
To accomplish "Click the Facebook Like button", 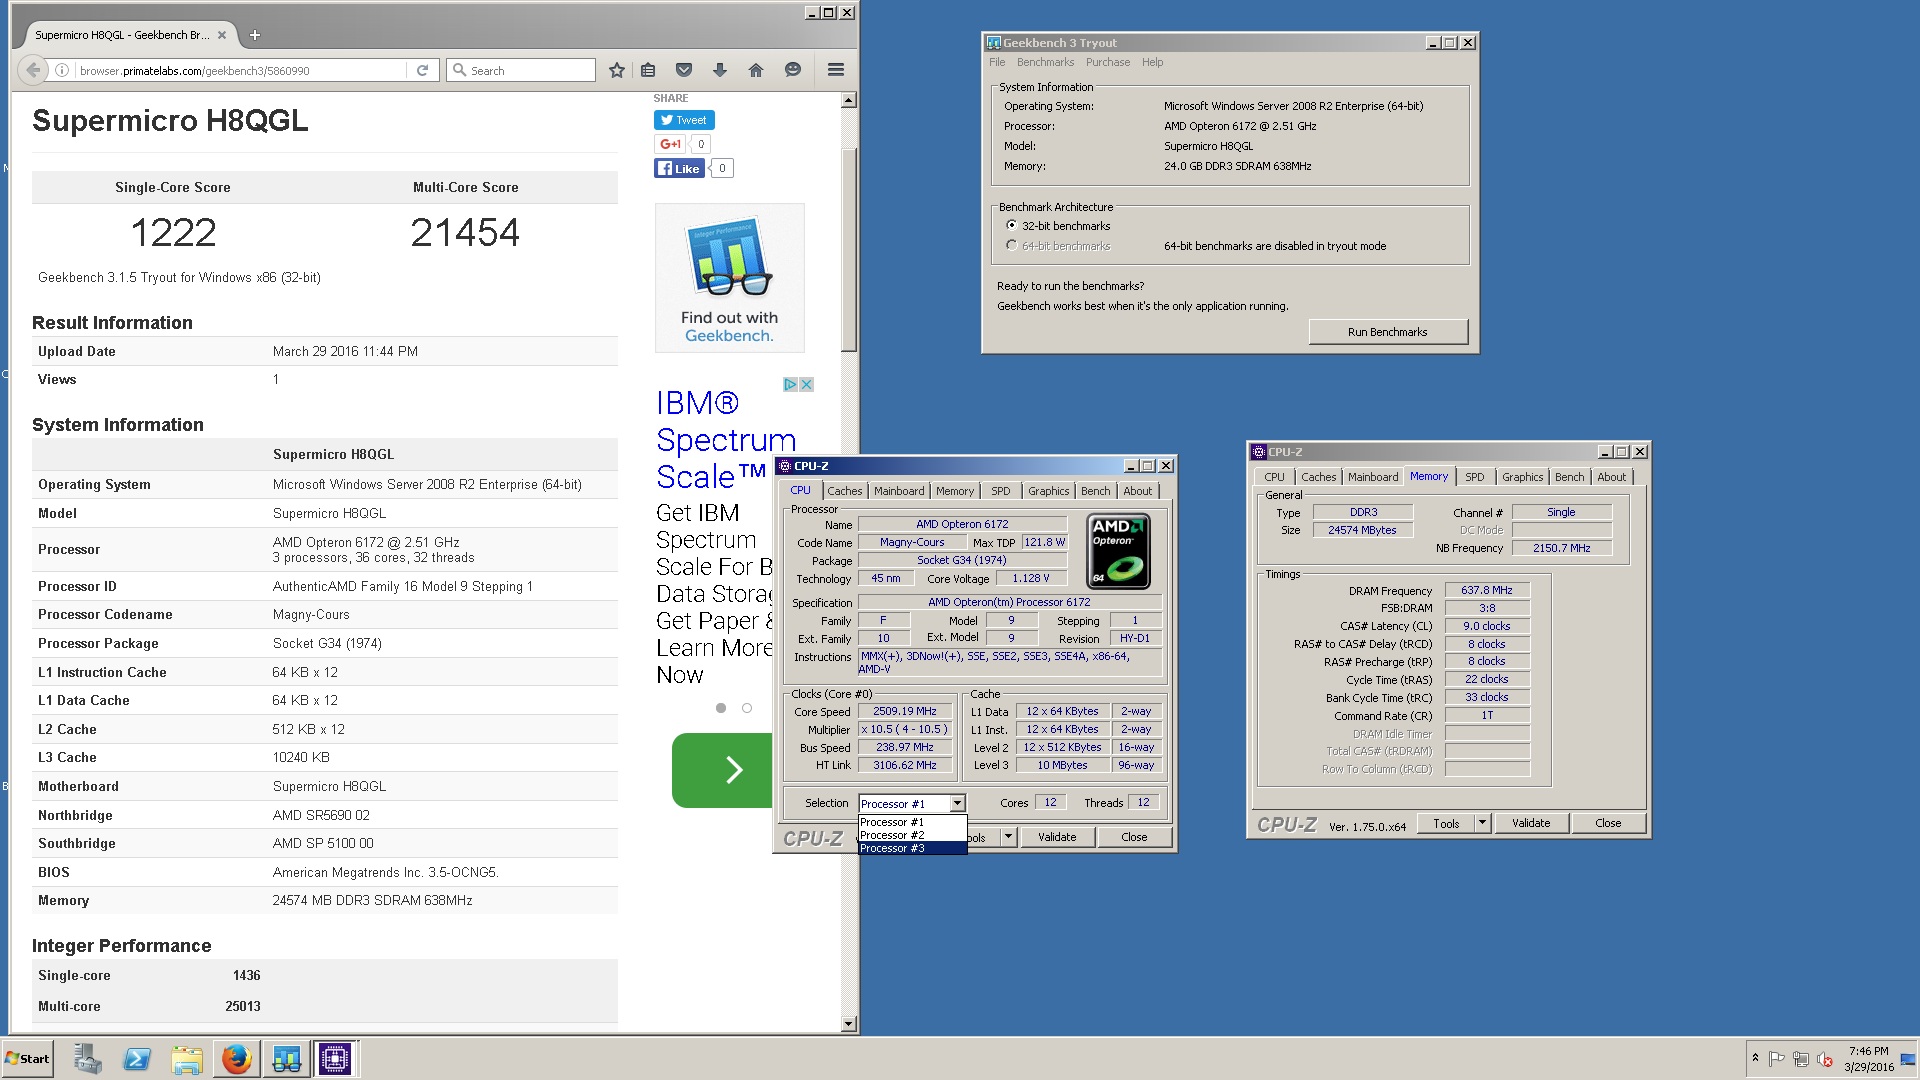I will [680, 168].
